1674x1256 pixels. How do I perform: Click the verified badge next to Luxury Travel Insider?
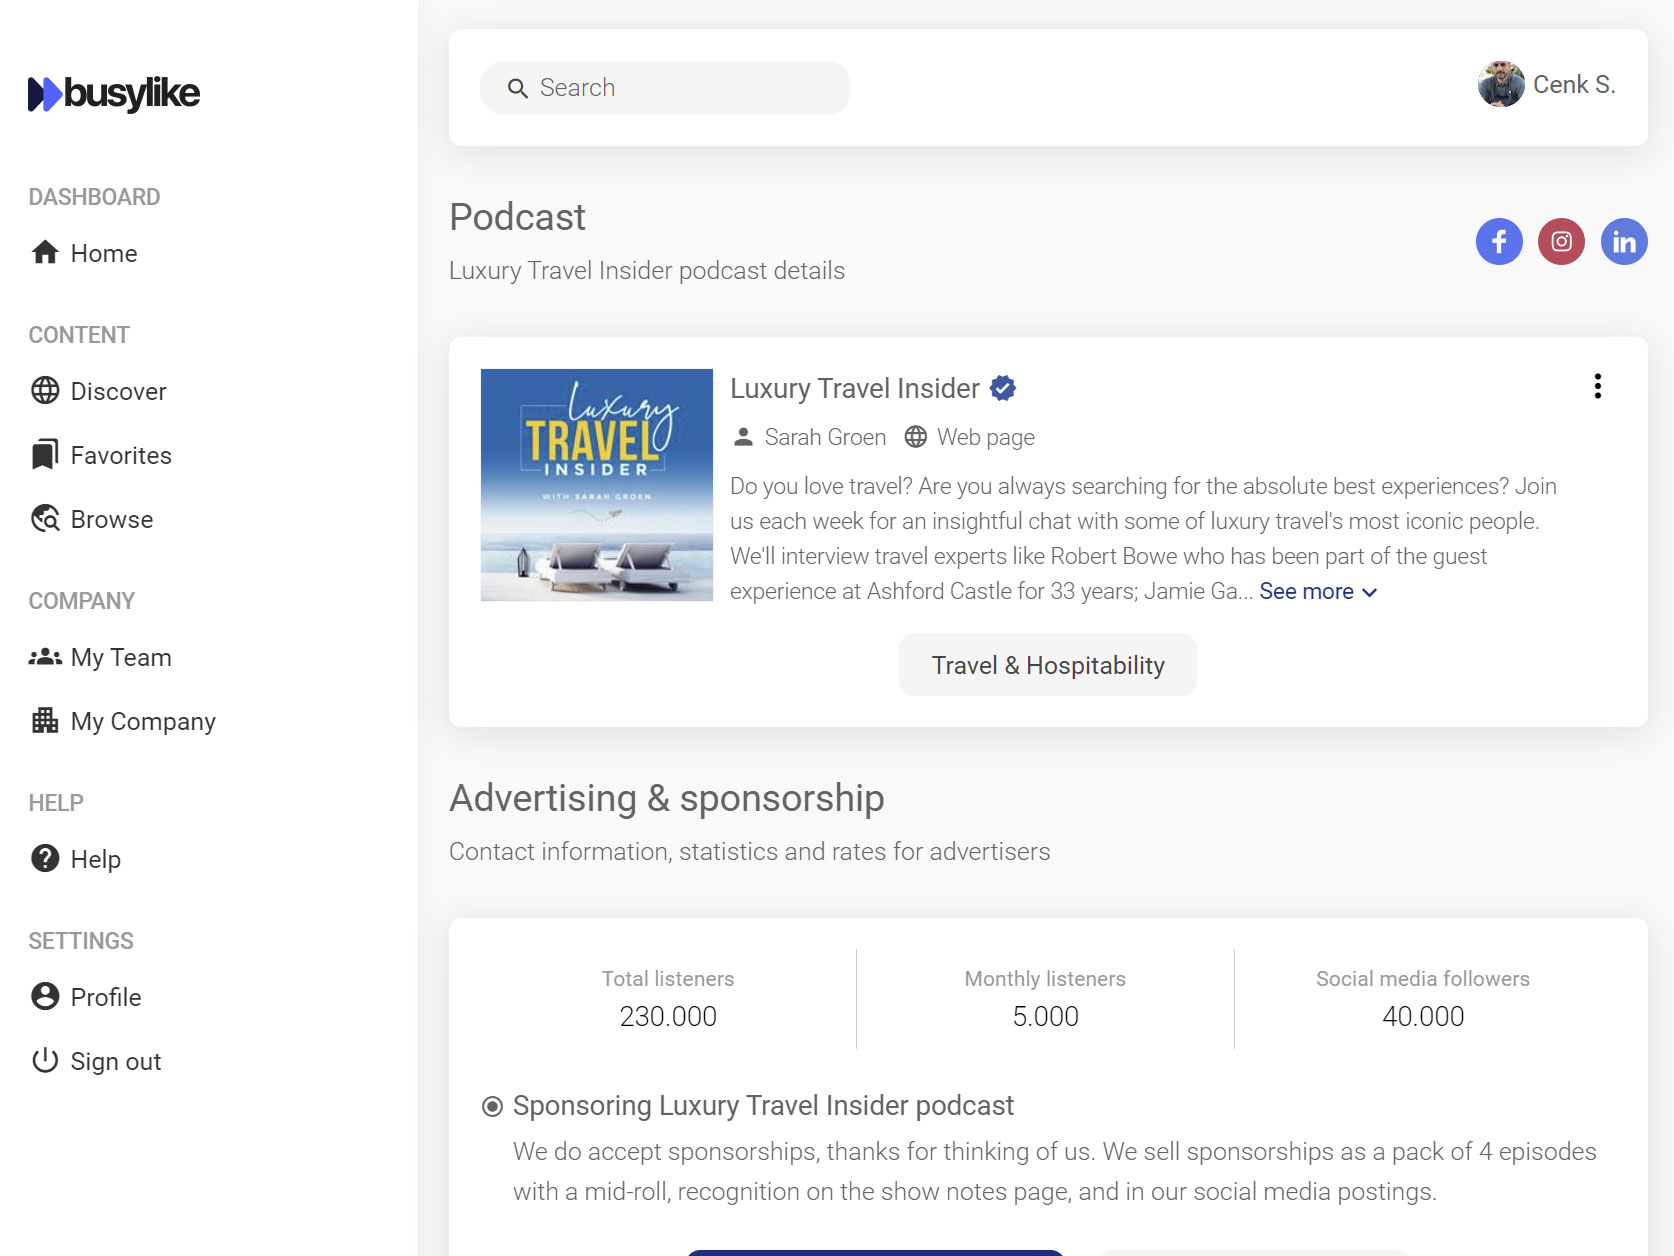1003,388
